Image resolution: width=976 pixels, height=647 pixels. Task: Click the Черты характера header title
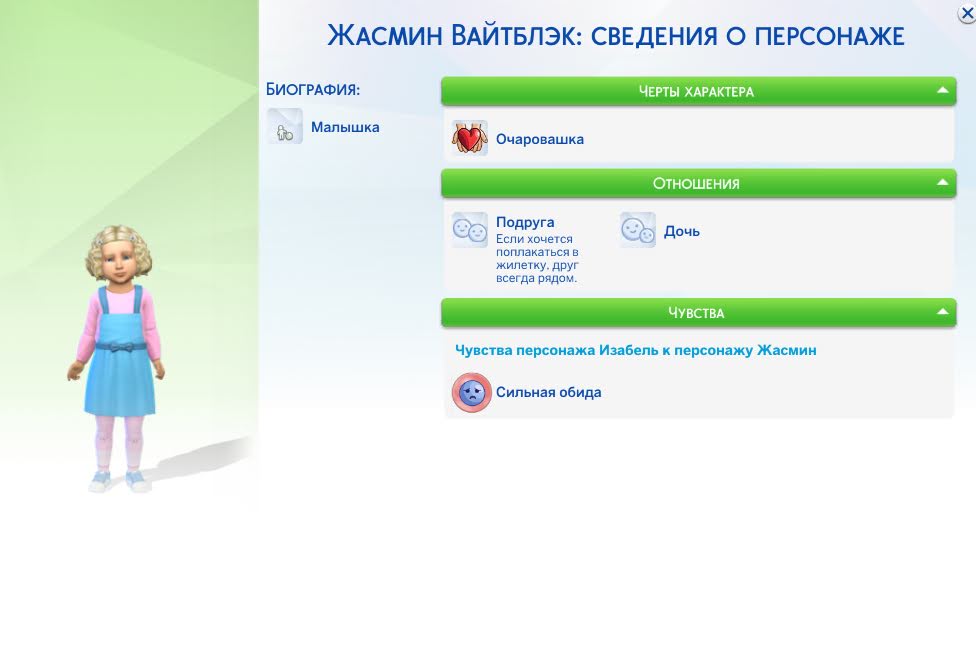click(x=696, y=92)
